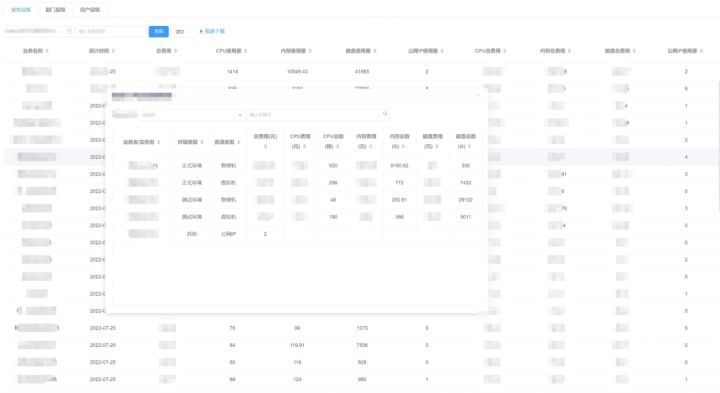Sort dialog by 总费用(元) sort icon
This screenshot has height=393, width=720.
[x=265, y=147]
